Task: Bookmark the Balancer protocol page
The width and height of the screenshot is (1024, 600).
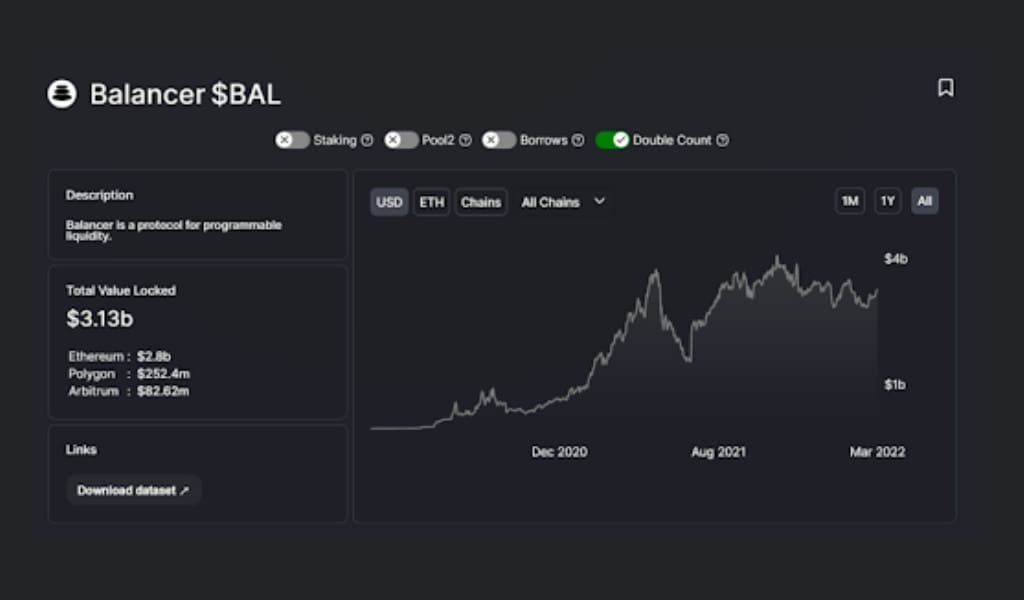Action: 945,88
